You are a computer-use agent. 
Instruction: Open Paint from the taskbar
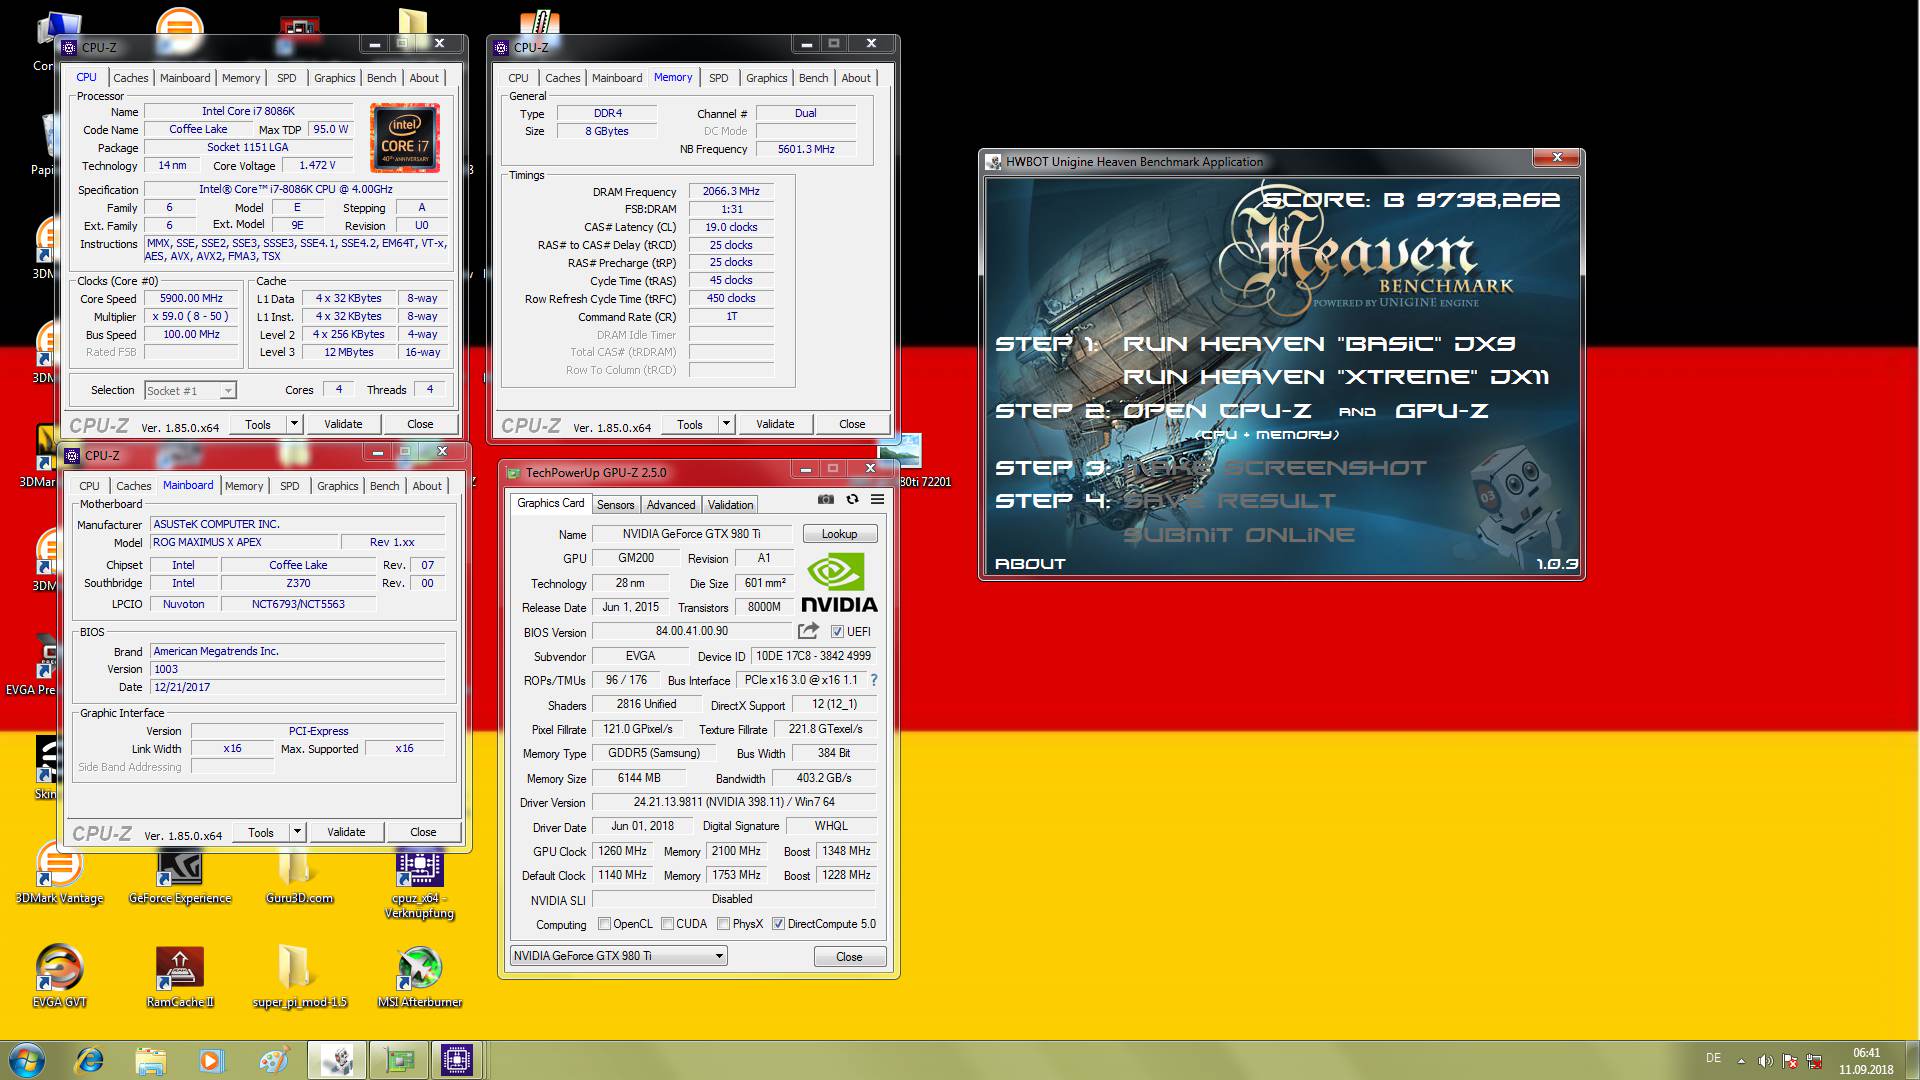pos(272,1060)
